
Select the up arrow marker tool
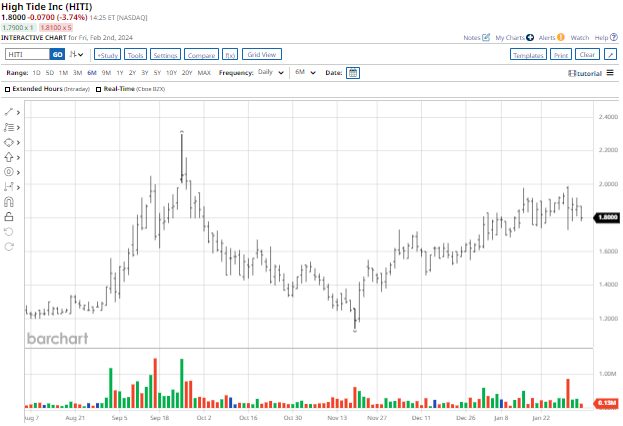[9, 157]
